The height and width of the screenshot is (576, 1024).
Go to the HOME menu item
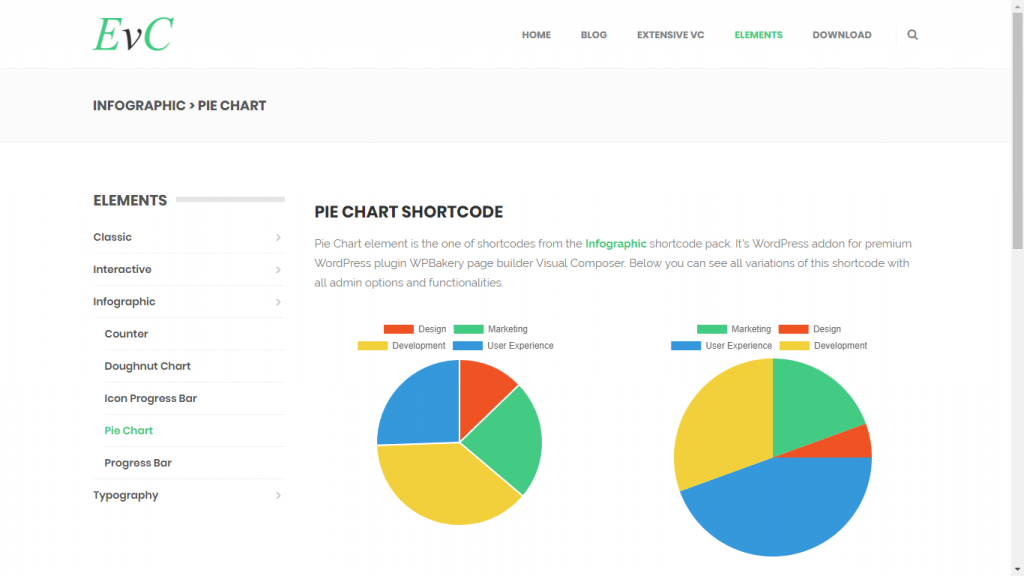click(x=536, y=35)
